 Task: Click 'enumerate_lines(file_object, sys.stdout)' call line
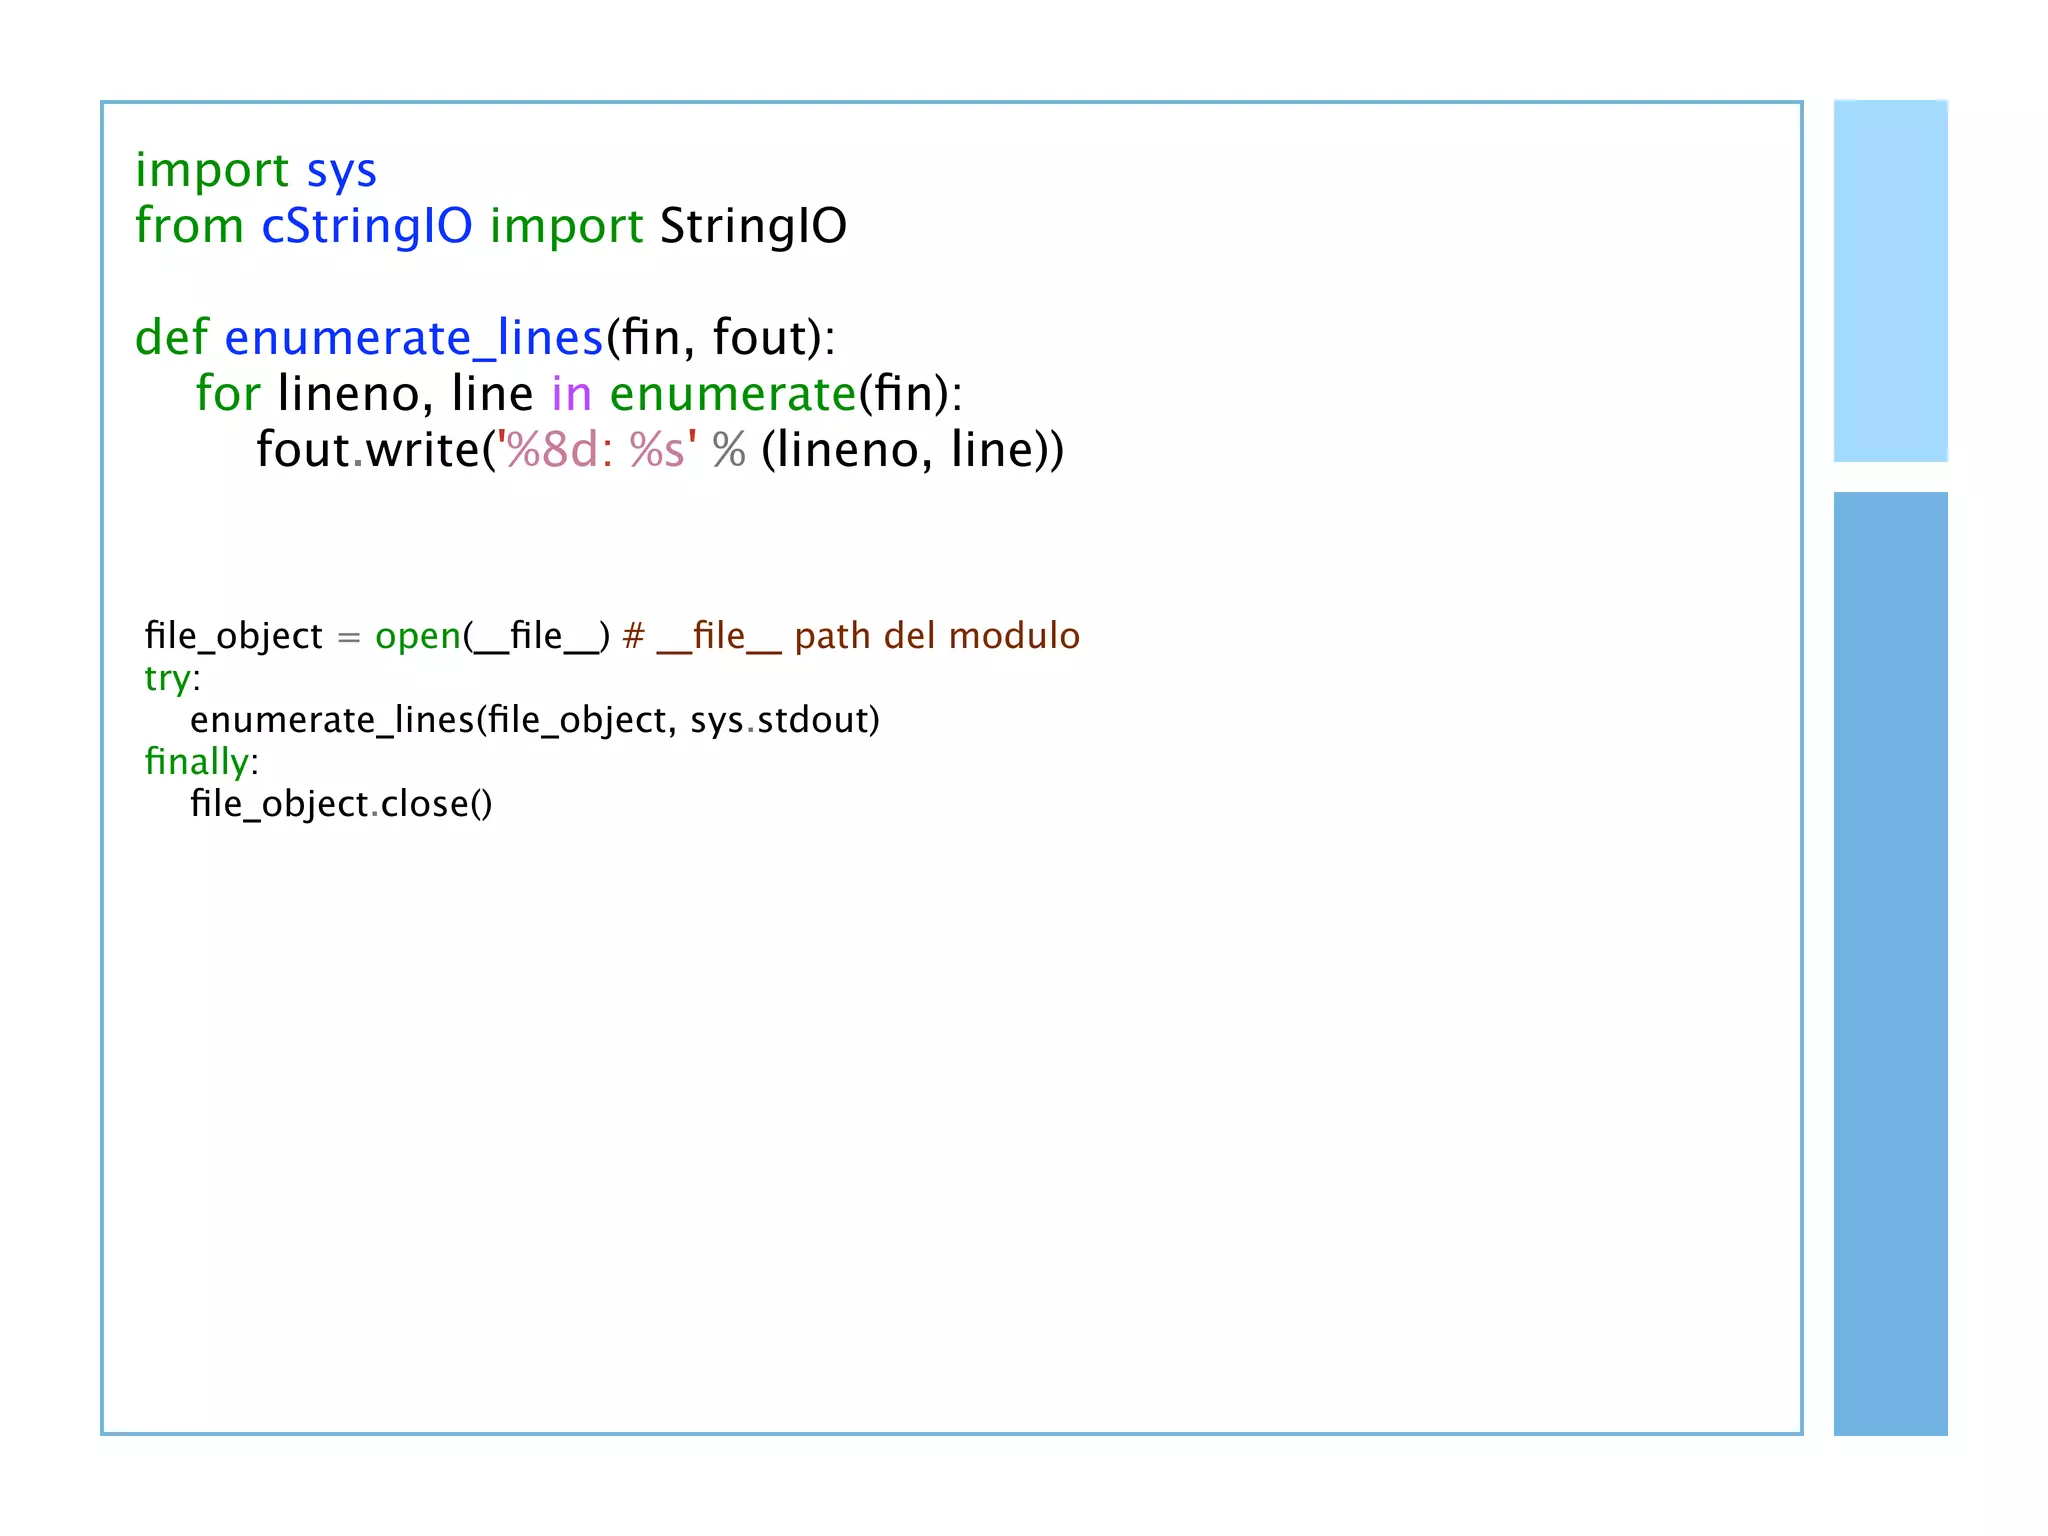coord(535,721)
